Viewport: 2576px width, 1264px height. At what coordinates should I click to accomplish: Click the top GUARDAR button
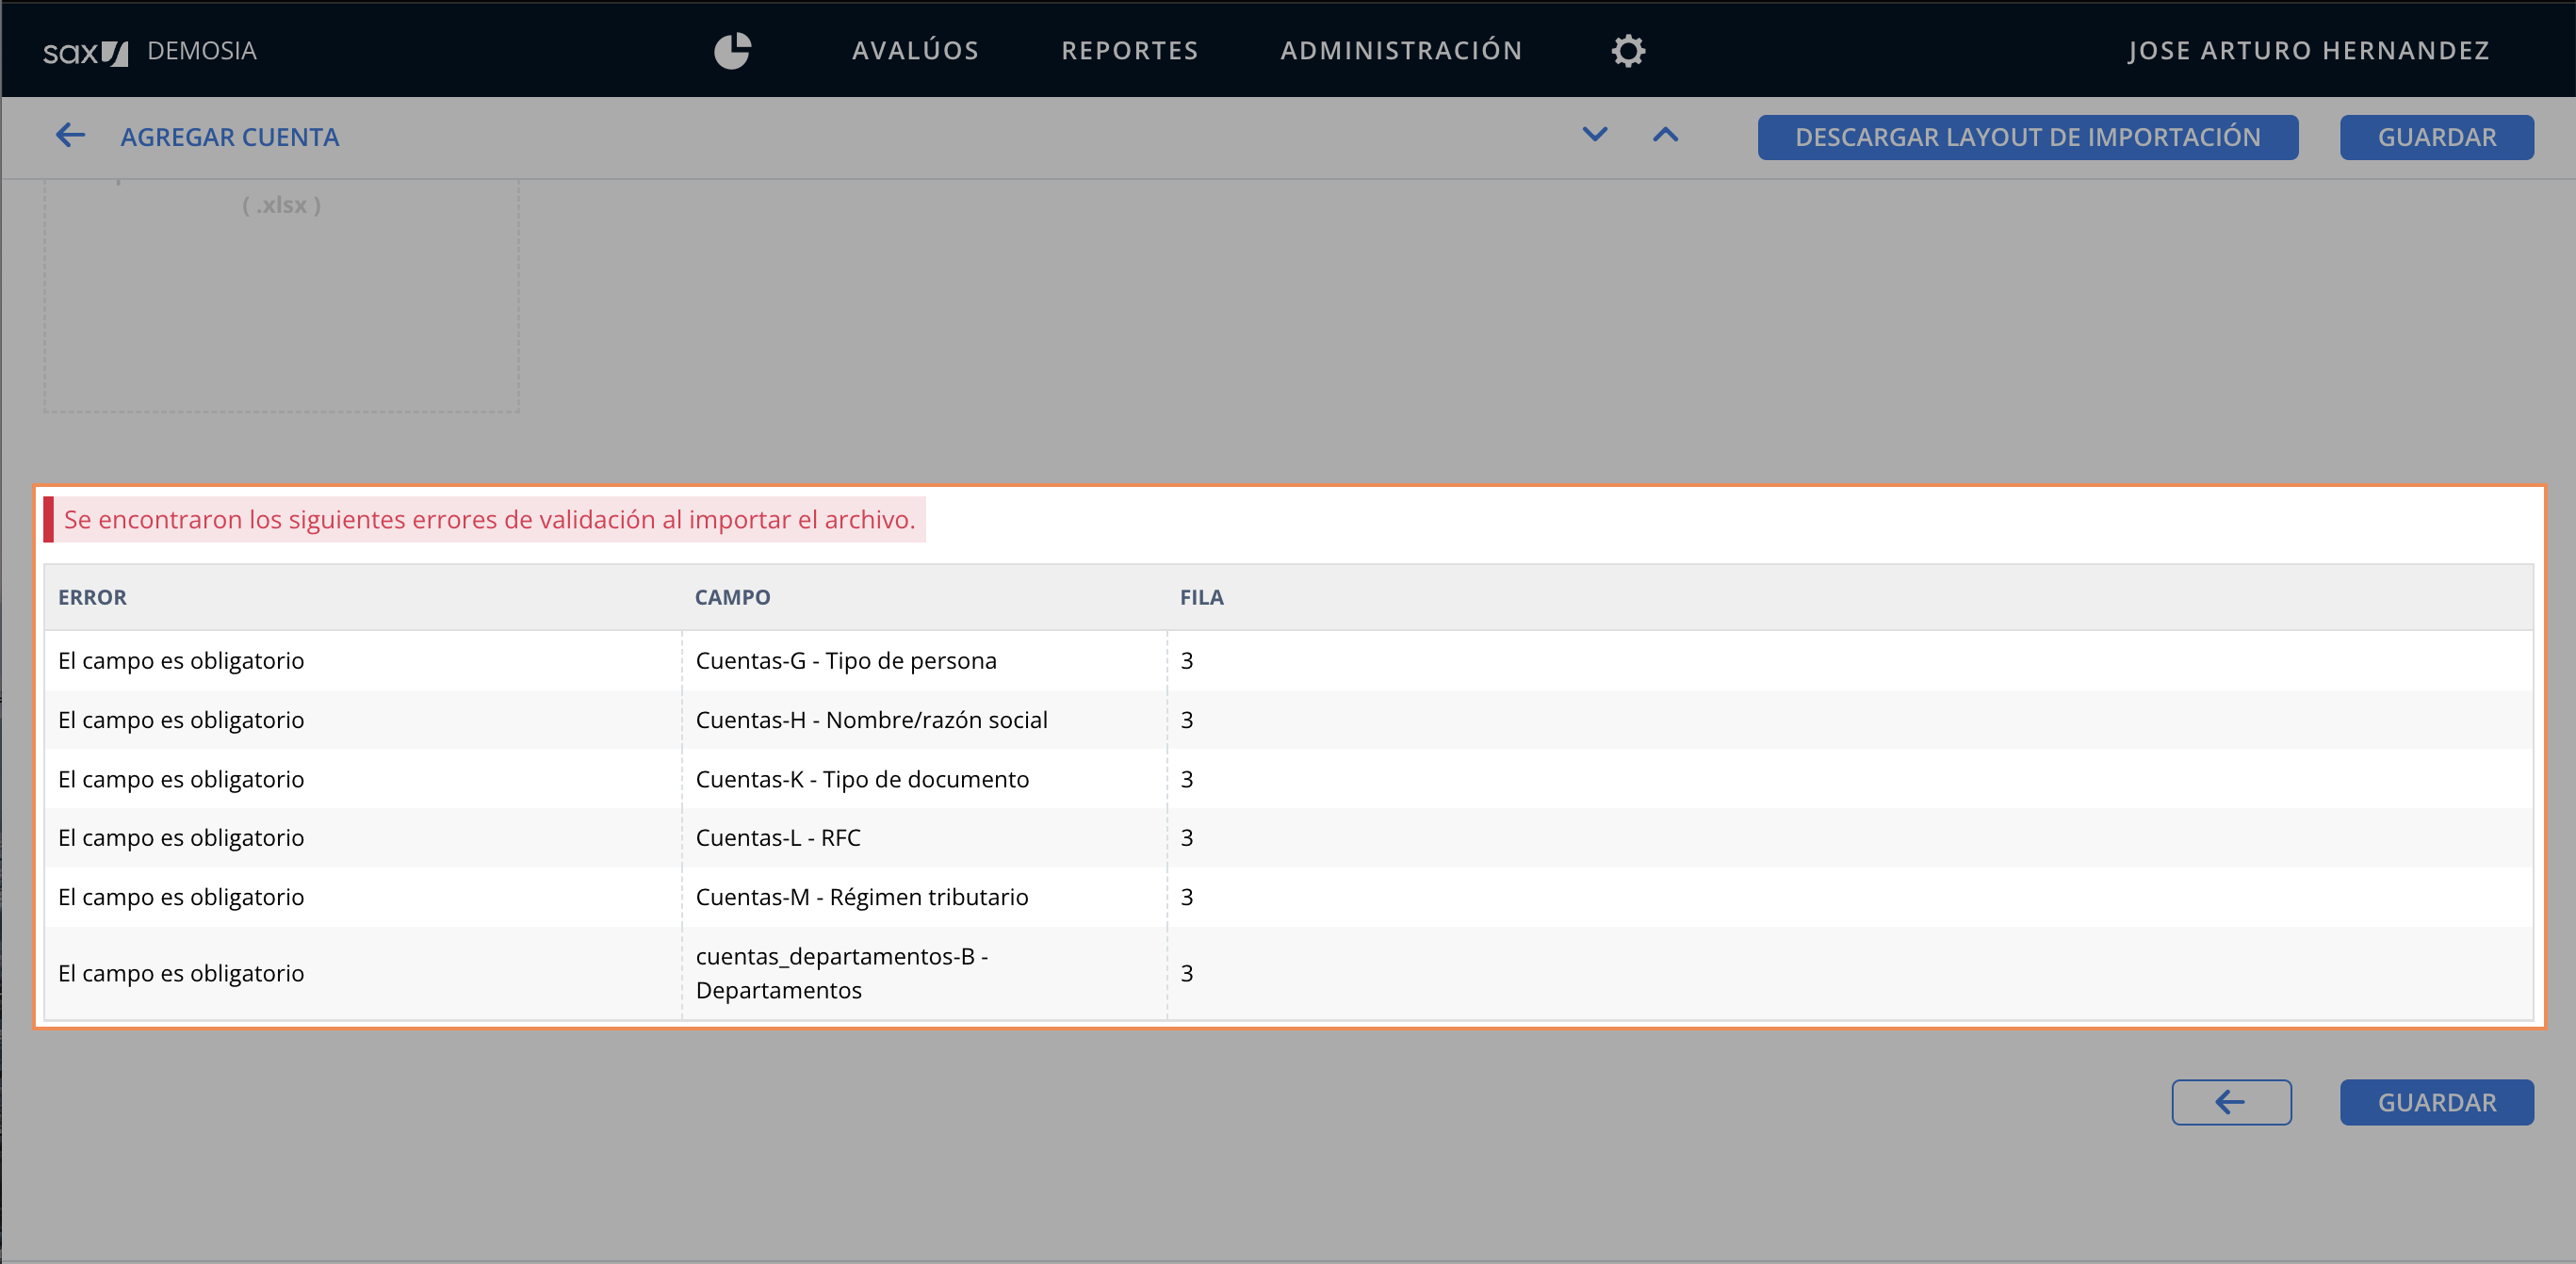point(2436,137)
